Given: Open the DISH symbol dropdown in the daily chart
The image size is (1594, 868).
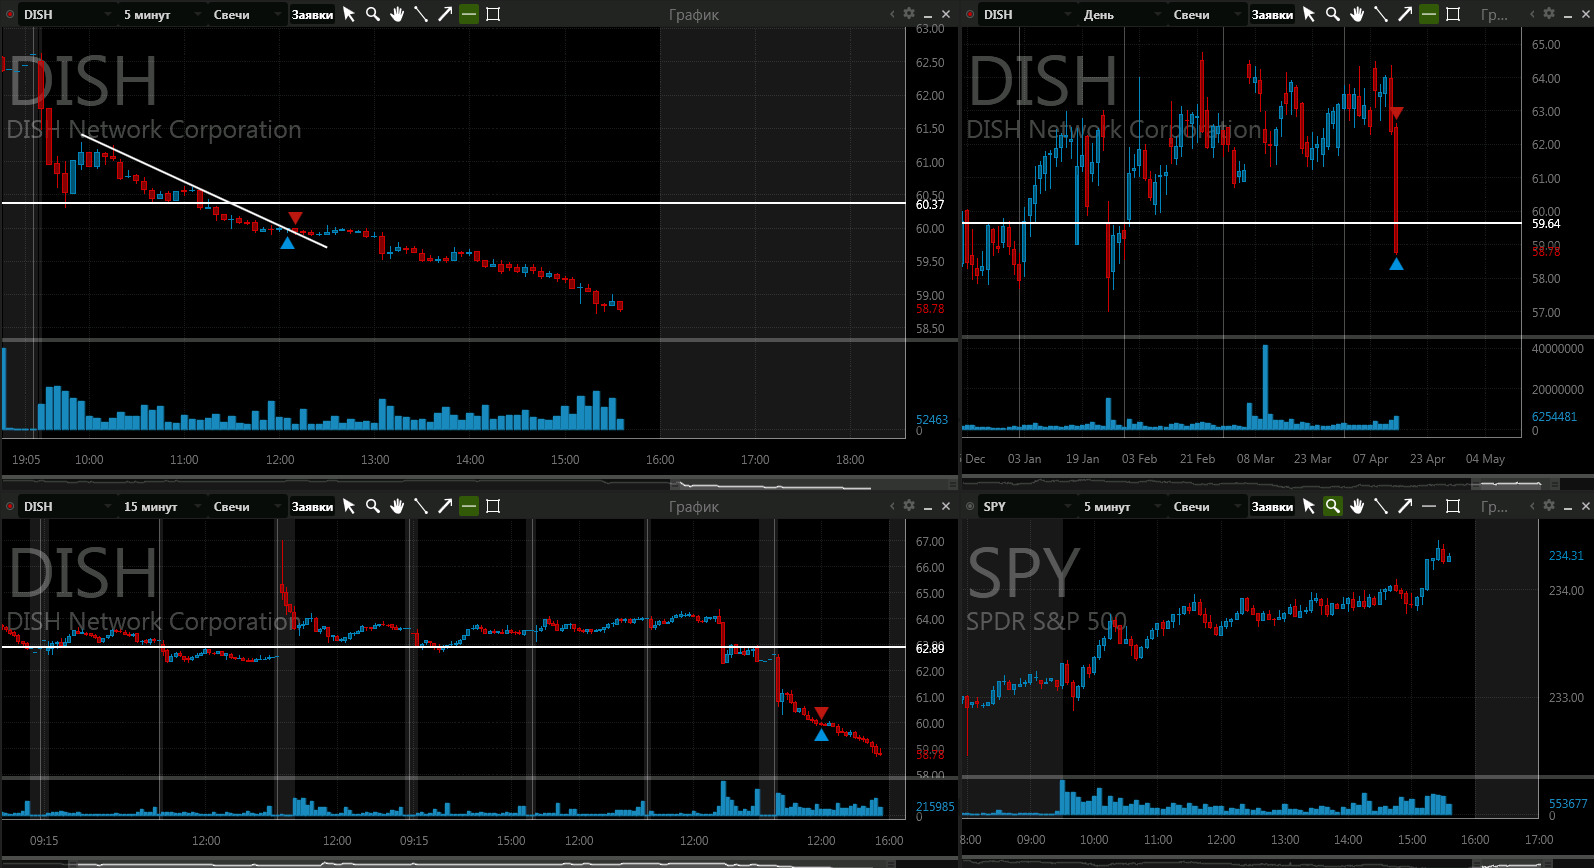Looking at the screenshot, I should coord(1026,14).
